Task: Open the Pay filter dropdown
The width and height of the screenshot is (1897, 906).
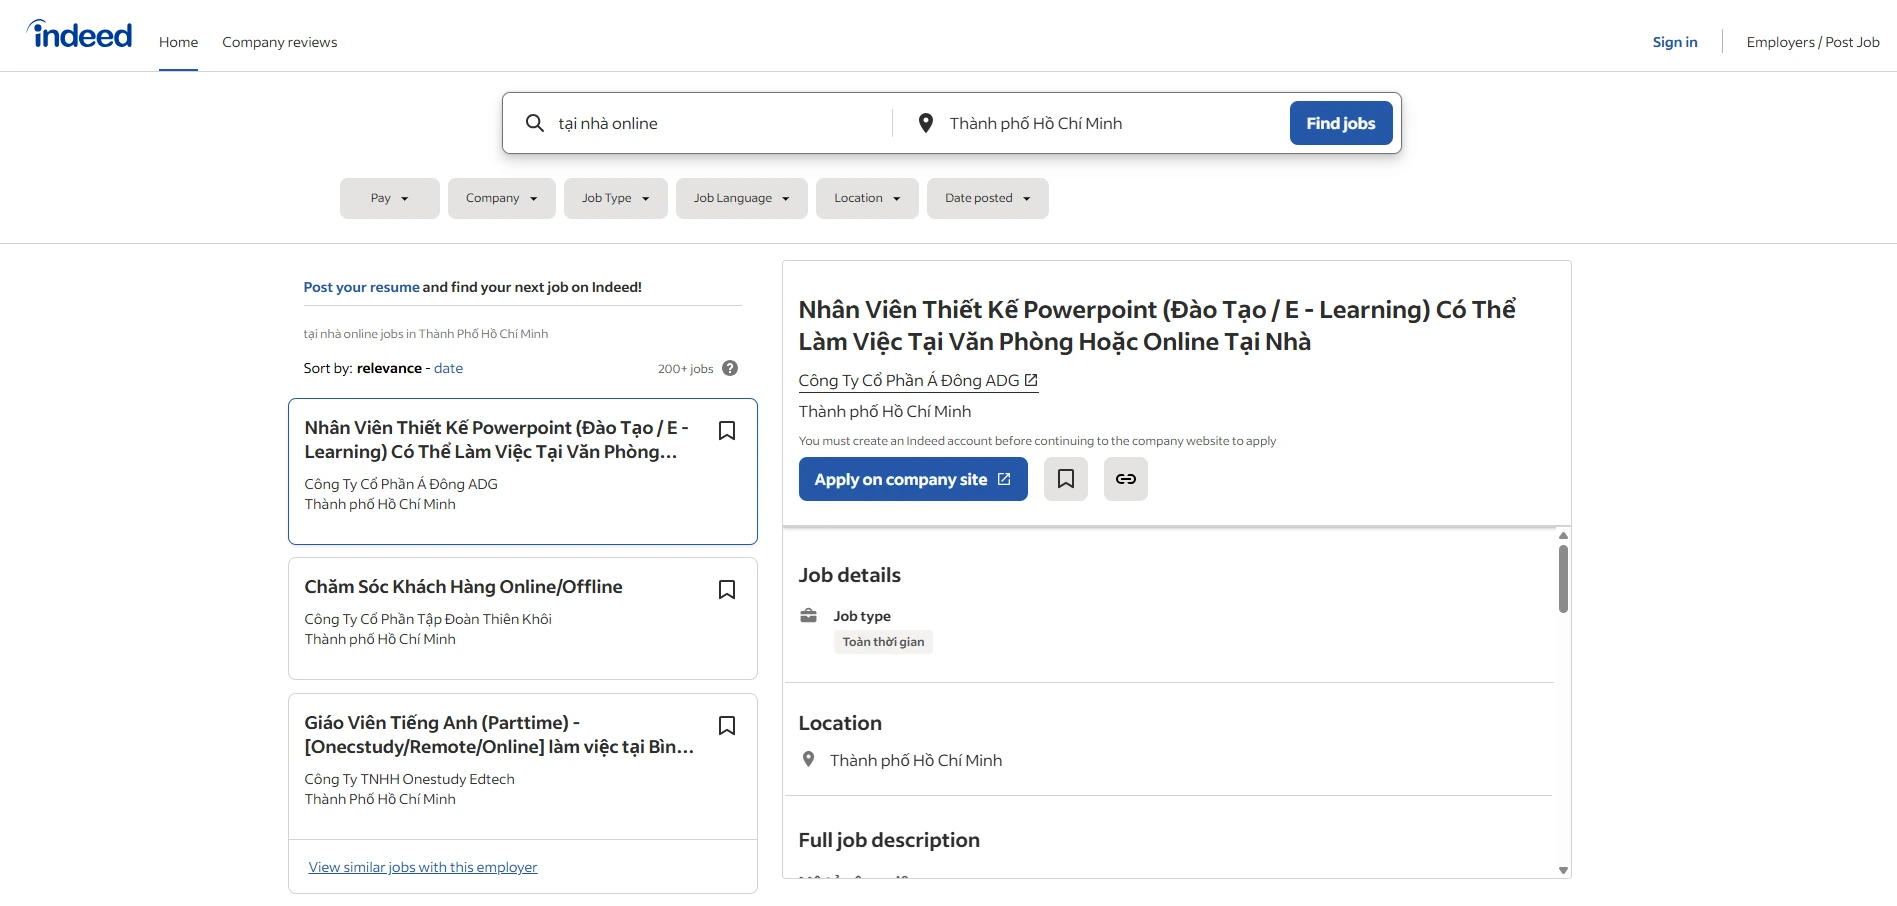Action: coord(390,198)
